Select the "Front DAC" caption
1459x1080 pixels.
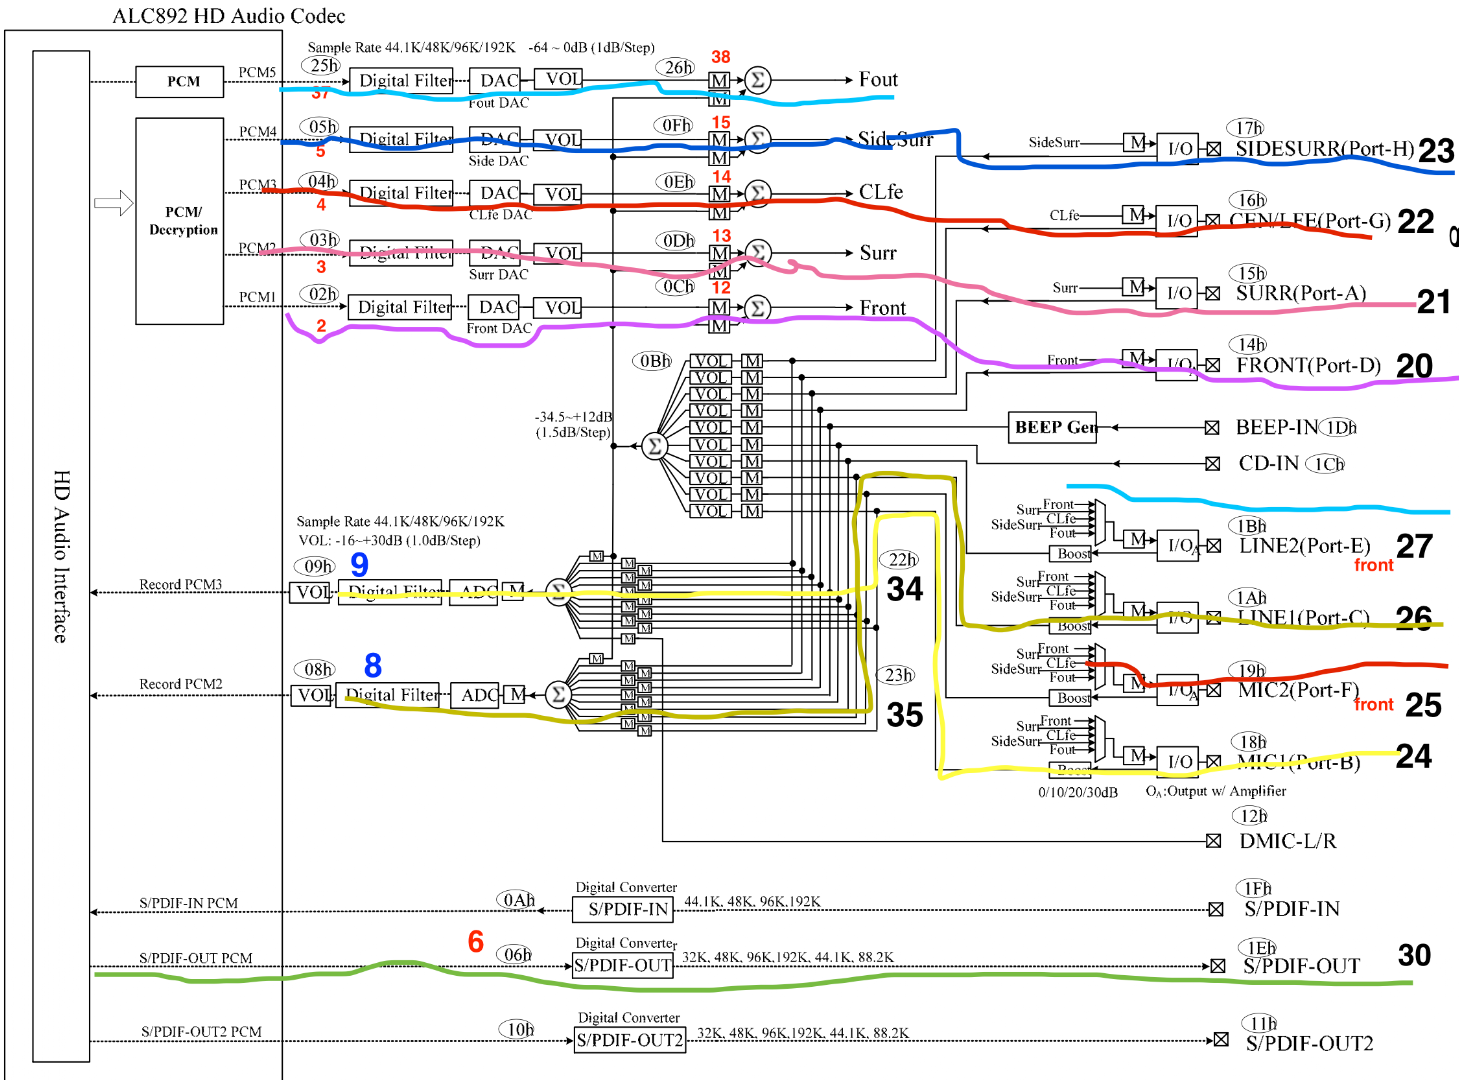[x=499, y=329]
